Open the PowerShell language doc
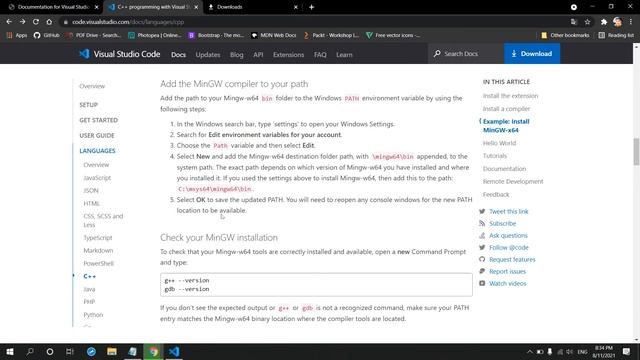Viewport: 640px width, 360px height. tap(98, 263)
